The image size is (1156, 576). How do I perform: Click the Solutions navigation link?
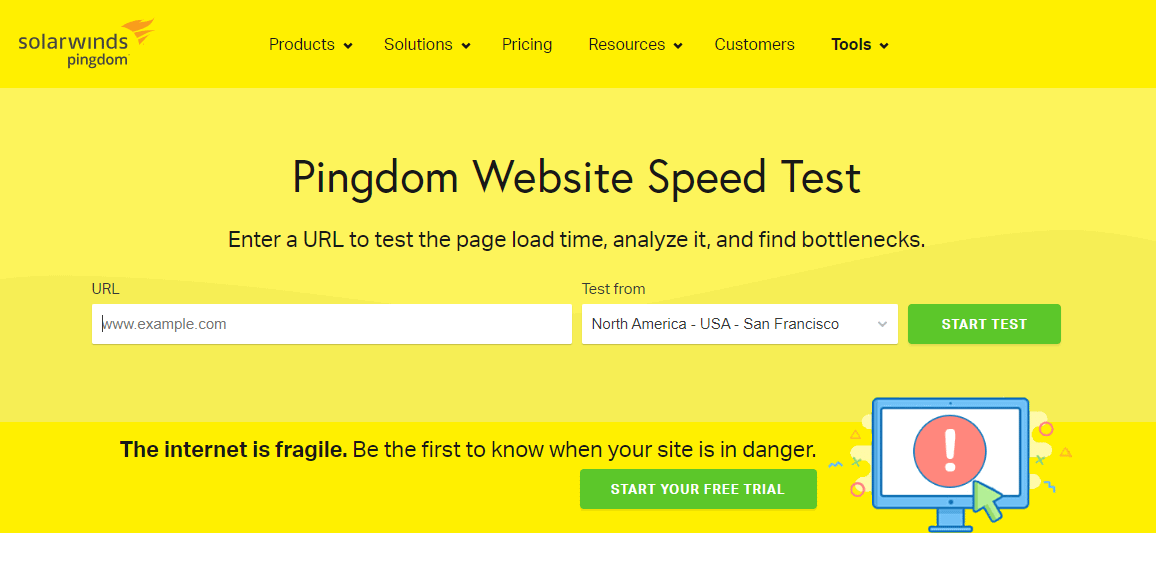[x=419, y=44]
